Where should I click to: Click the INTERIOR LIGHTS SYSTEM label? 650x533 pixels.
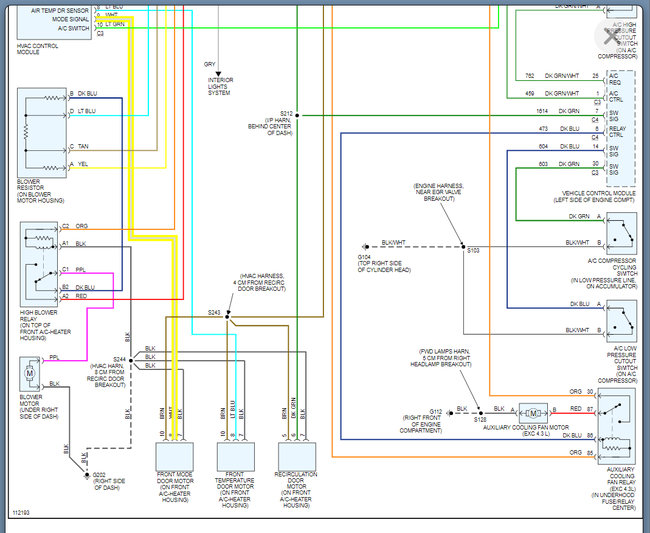click(221, 86)
